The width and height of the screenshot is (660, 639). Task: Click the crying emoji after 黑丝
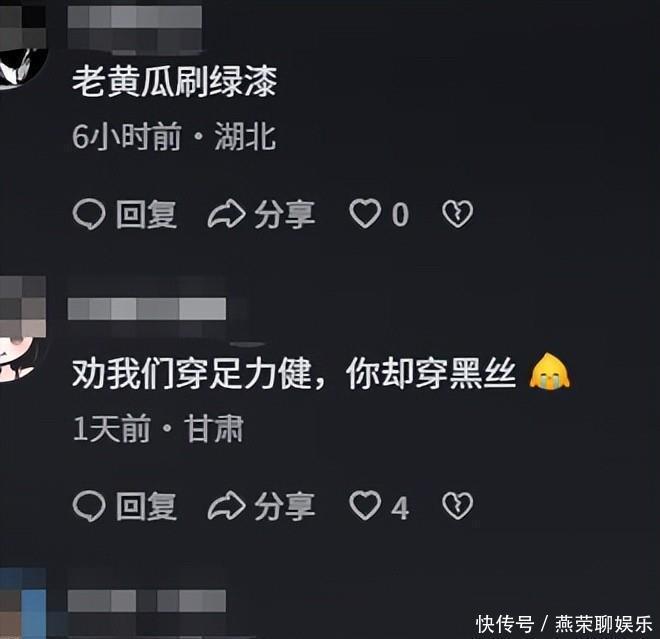549,371
